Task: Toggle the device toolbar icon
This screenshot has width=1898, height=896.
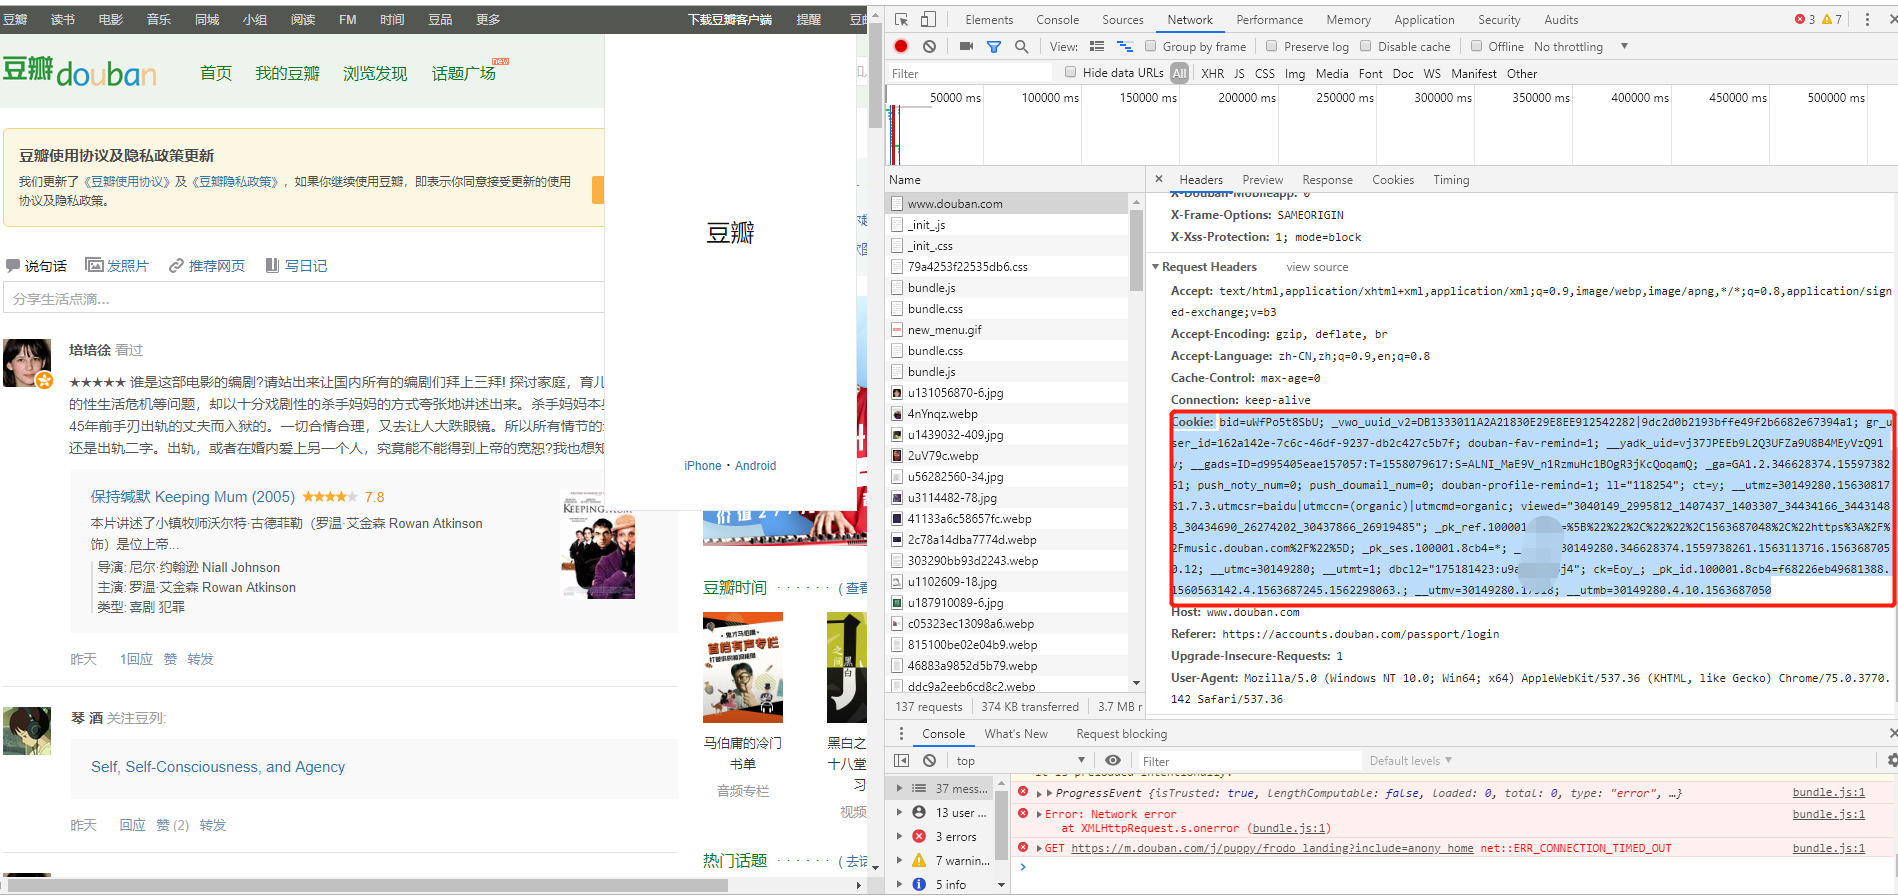Action: point(929,19)
